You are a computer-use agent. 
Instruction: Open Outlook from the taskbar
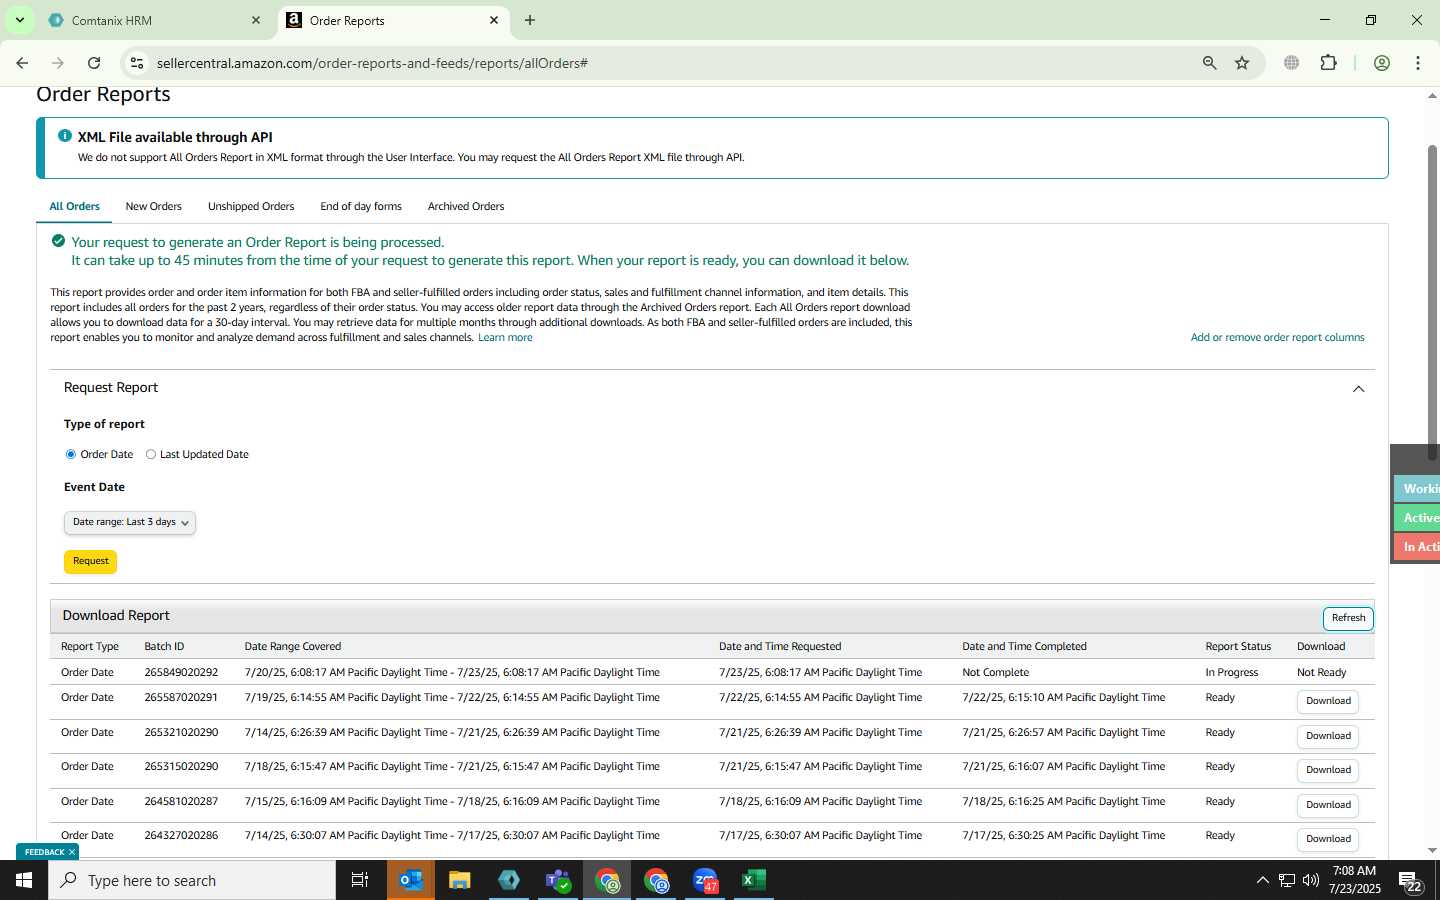coord(410,880)
